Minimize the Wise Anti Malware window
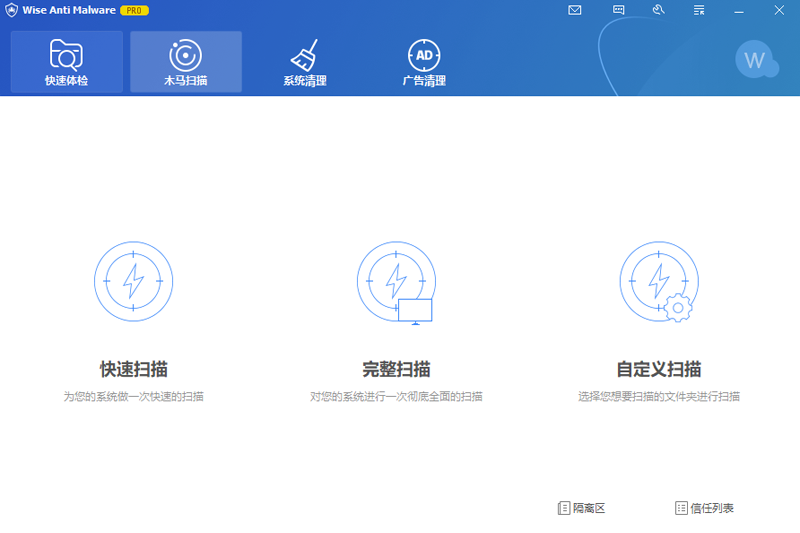Screen dimensions: 800x533 pos(739,10)
